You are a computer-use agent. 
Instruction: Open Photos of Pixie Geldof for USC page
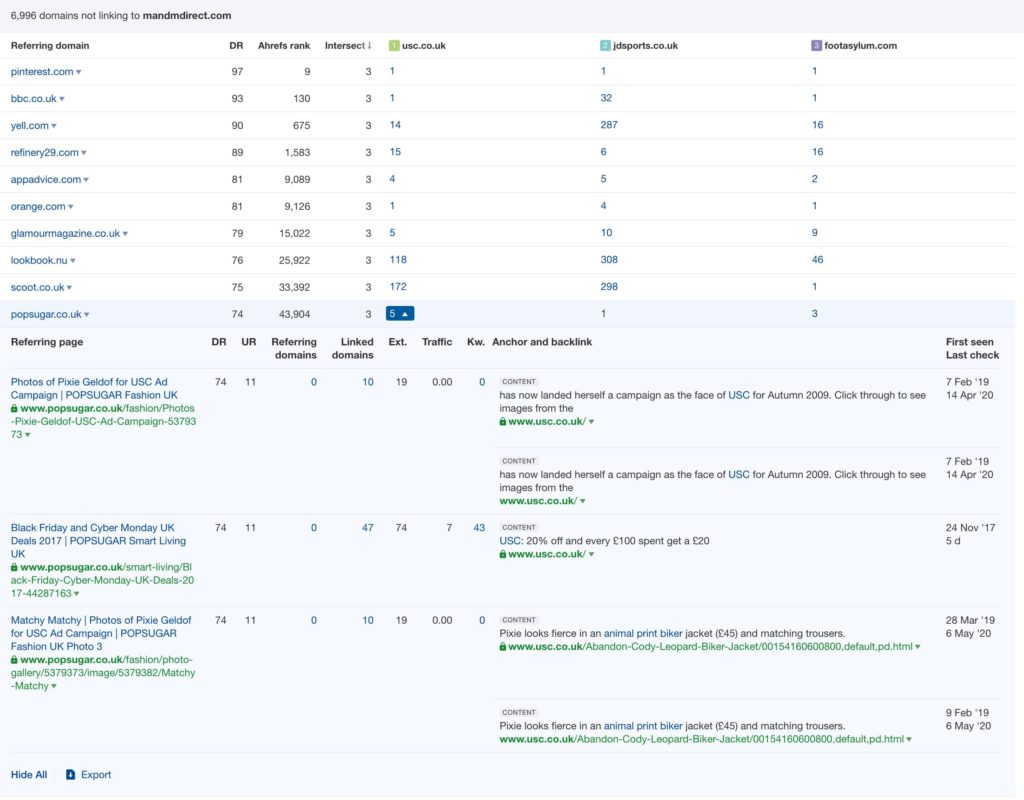pyautogui.click(x=94, y=389)
